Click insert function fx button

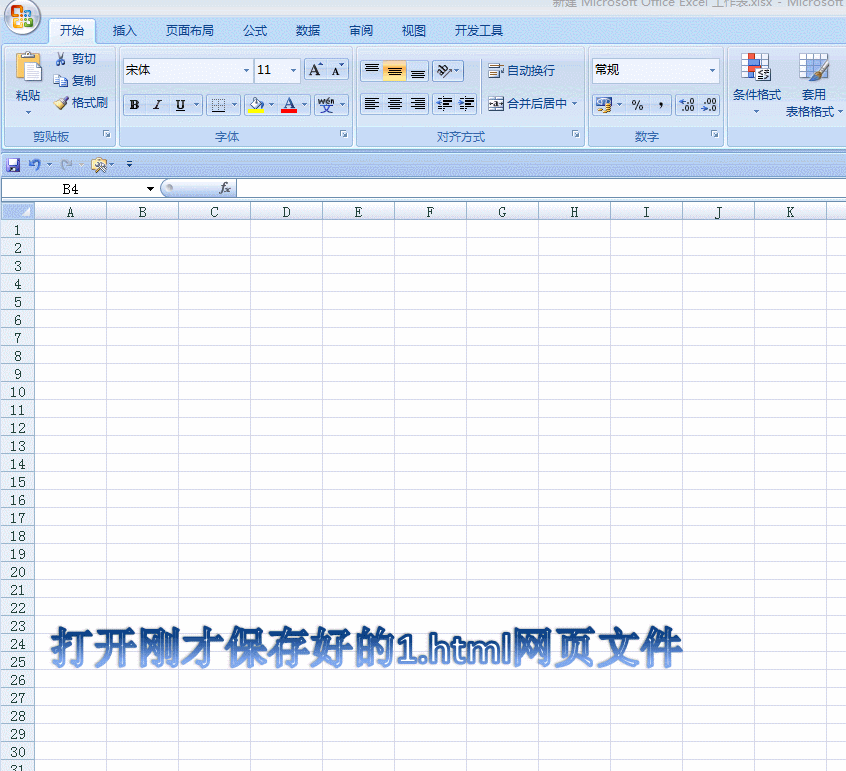click(225, 188)
